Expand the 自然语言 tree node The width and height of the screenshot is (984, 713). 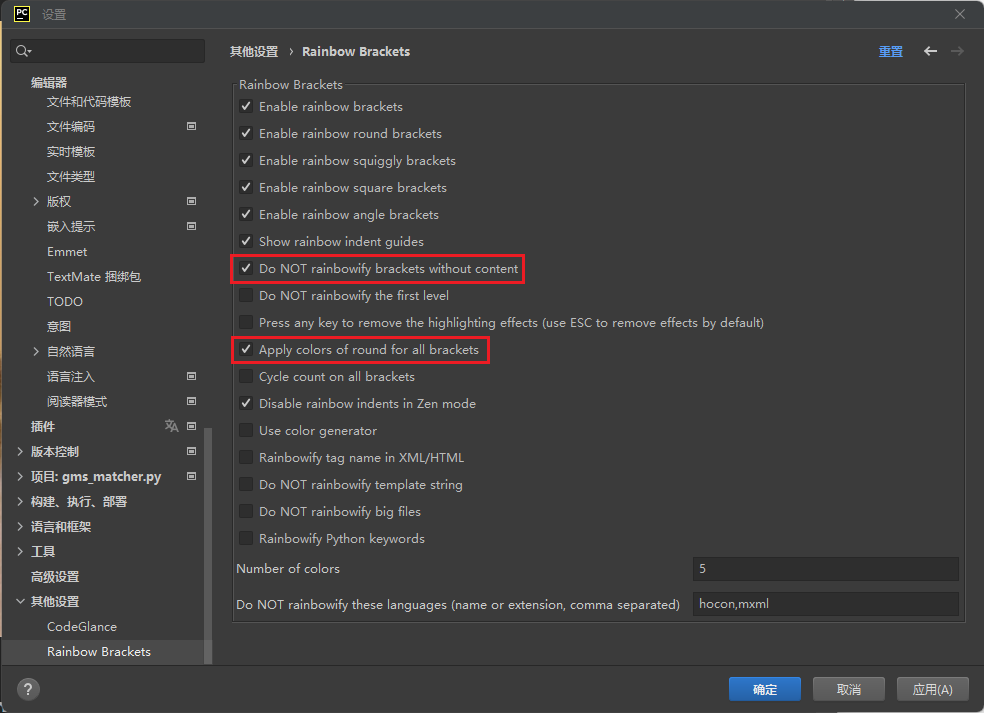[x=36, y=351]
